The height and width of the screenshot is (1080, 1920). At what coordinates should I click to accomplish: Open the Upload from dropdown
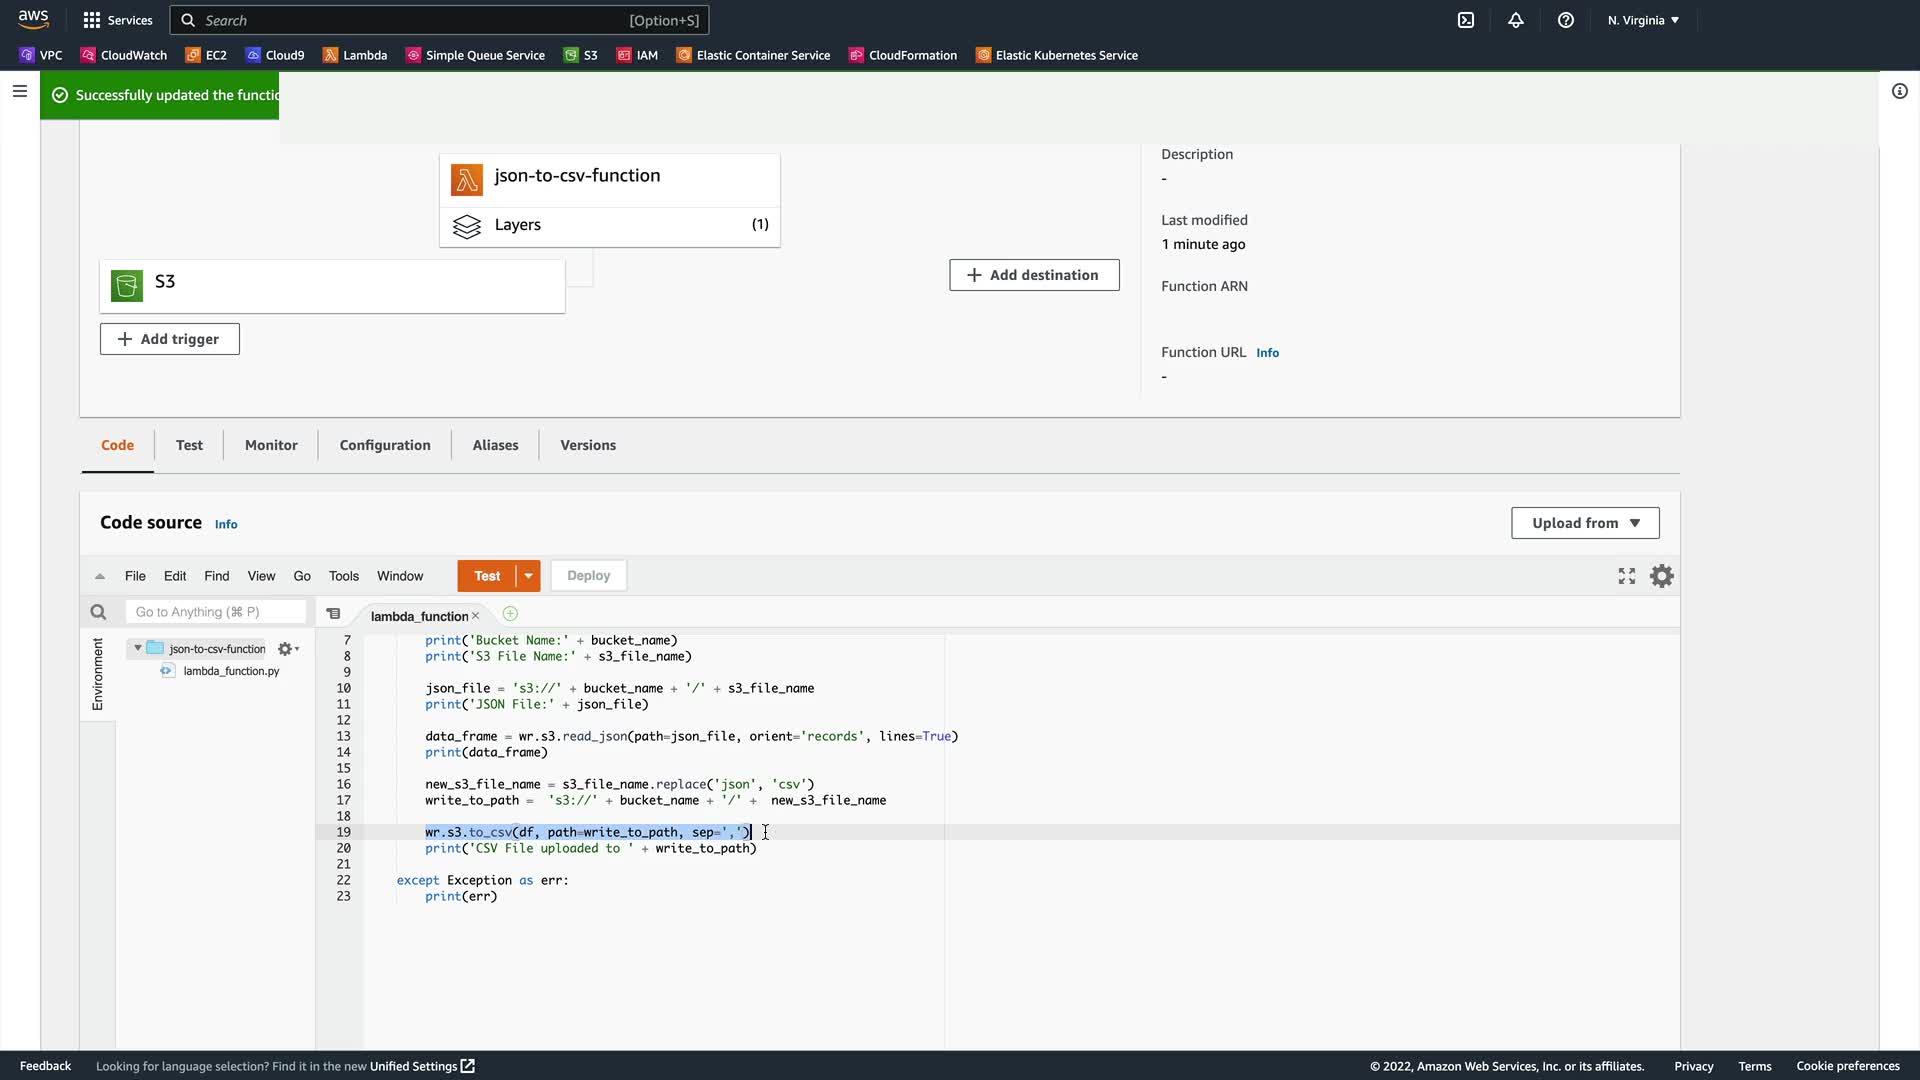tap(1585, 523)
